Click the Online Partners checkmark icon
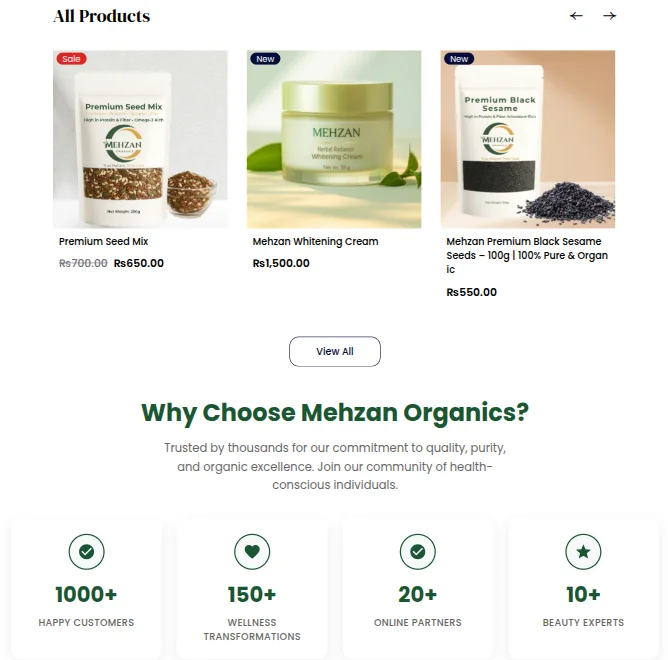This screenshot has width=668, height=660. [418, 551]
